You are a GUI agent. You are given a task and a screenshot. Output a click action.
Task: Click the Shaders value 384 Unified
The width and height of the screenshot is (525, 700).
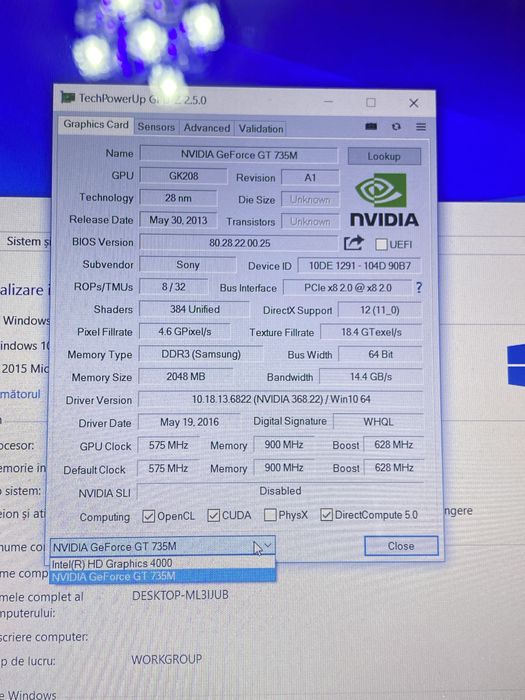[195, 309]
